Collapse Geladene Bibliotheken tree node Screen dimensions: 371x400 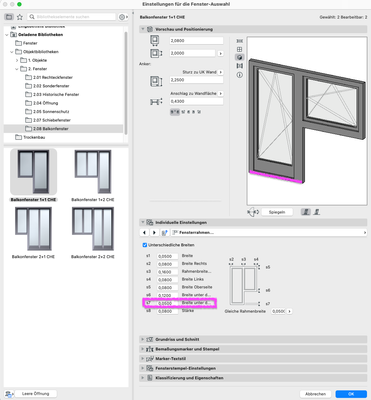click(7, 35)
